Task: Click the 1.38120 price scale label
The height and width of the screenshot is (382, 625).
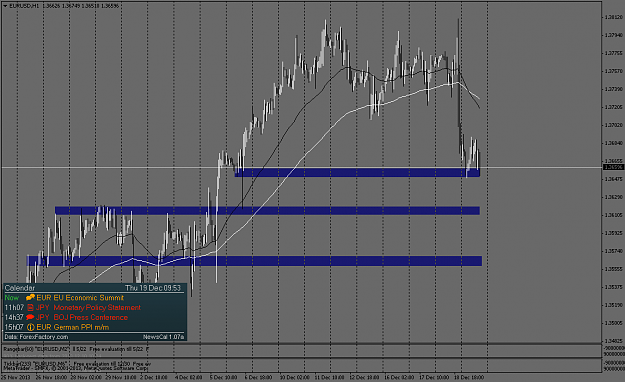Action: [613, 17]
